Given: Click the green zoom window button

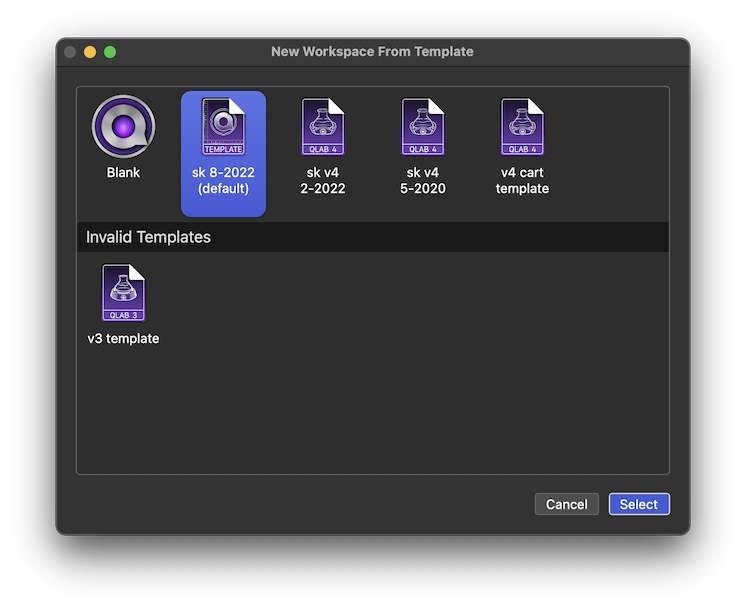Looking at the screenshot, I should point(110,52).
